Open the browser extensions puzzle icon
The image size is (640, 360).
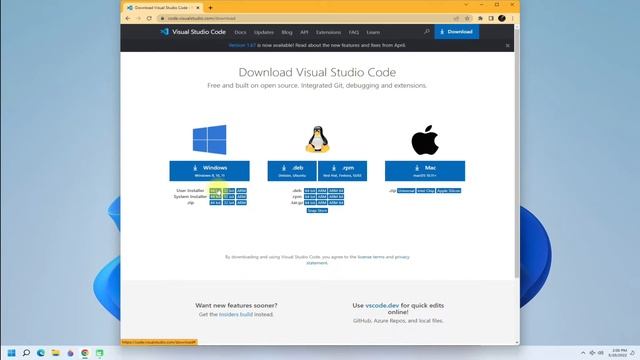(480, 18)
